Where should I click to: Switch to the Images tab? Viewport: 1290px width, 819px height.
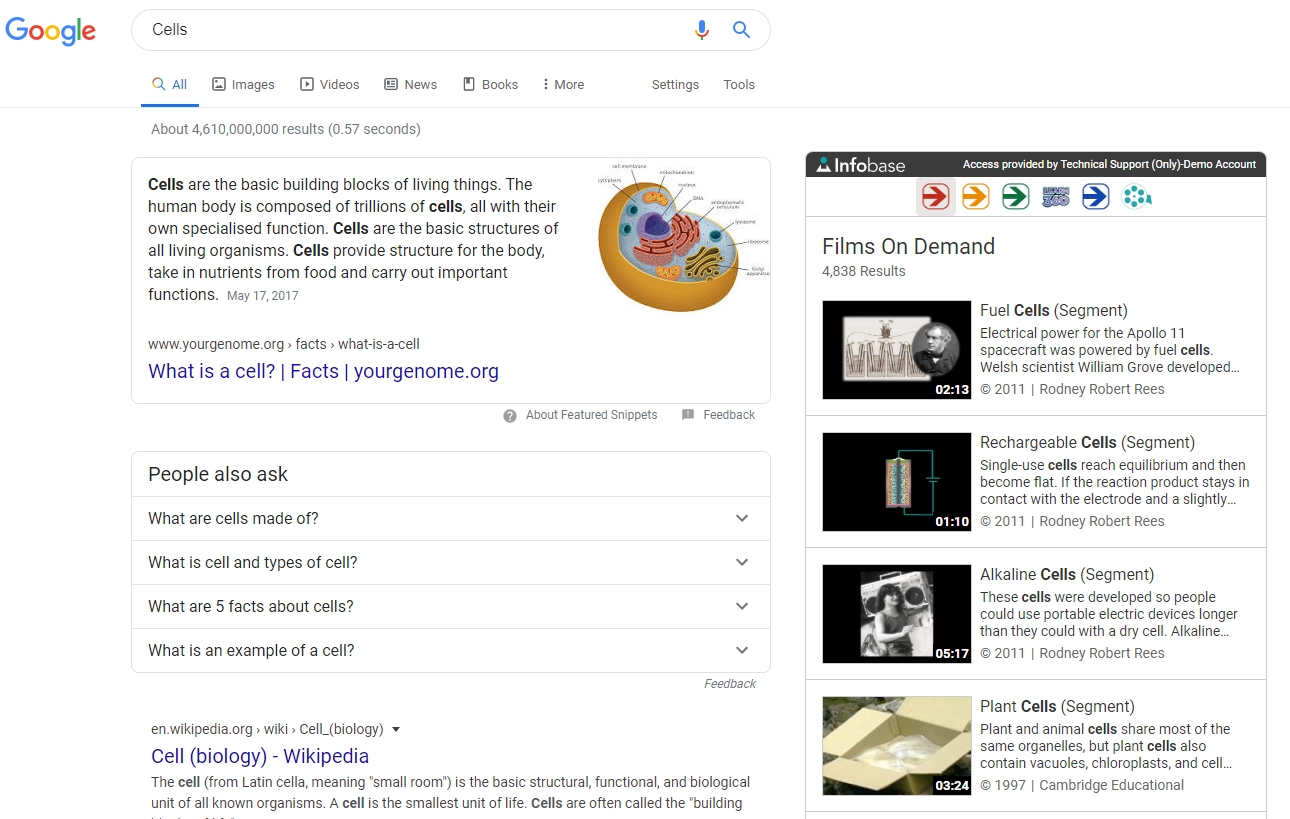point(243,85)
